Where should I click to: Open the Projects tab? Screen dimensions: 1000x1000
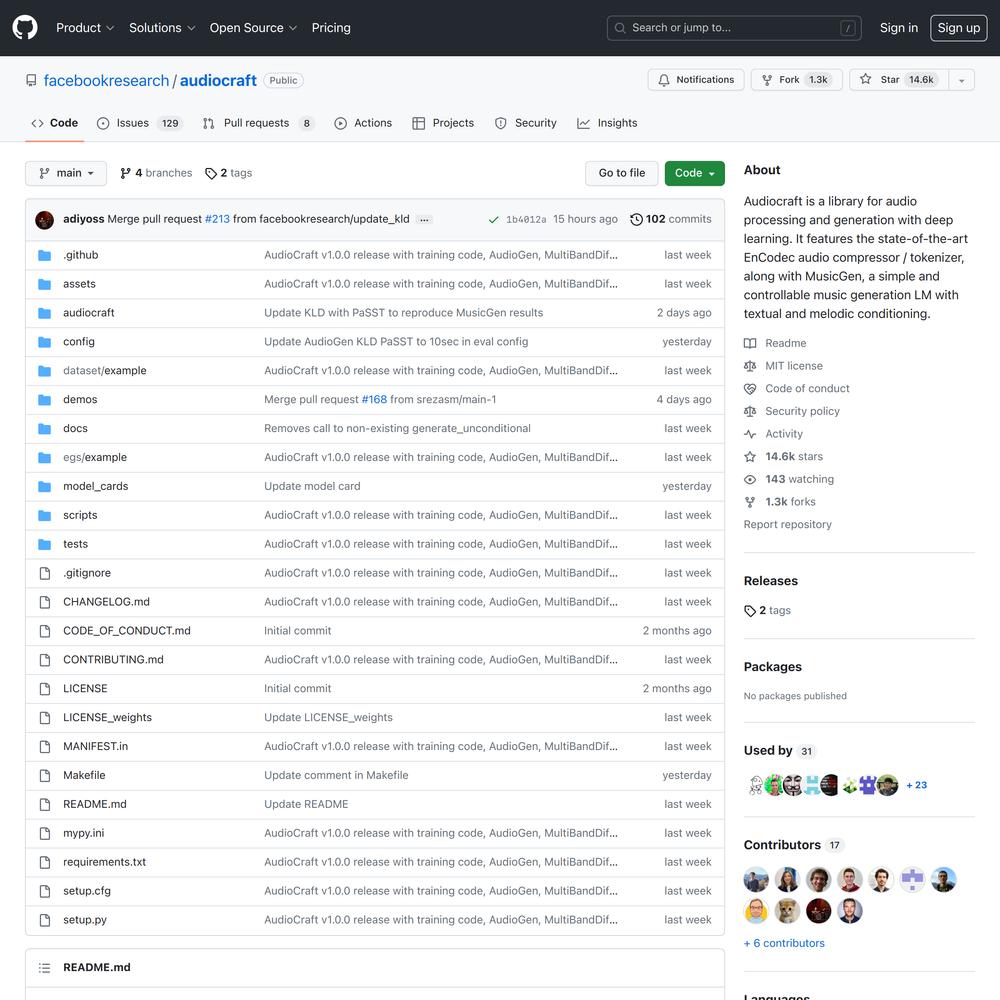[443, 123]
